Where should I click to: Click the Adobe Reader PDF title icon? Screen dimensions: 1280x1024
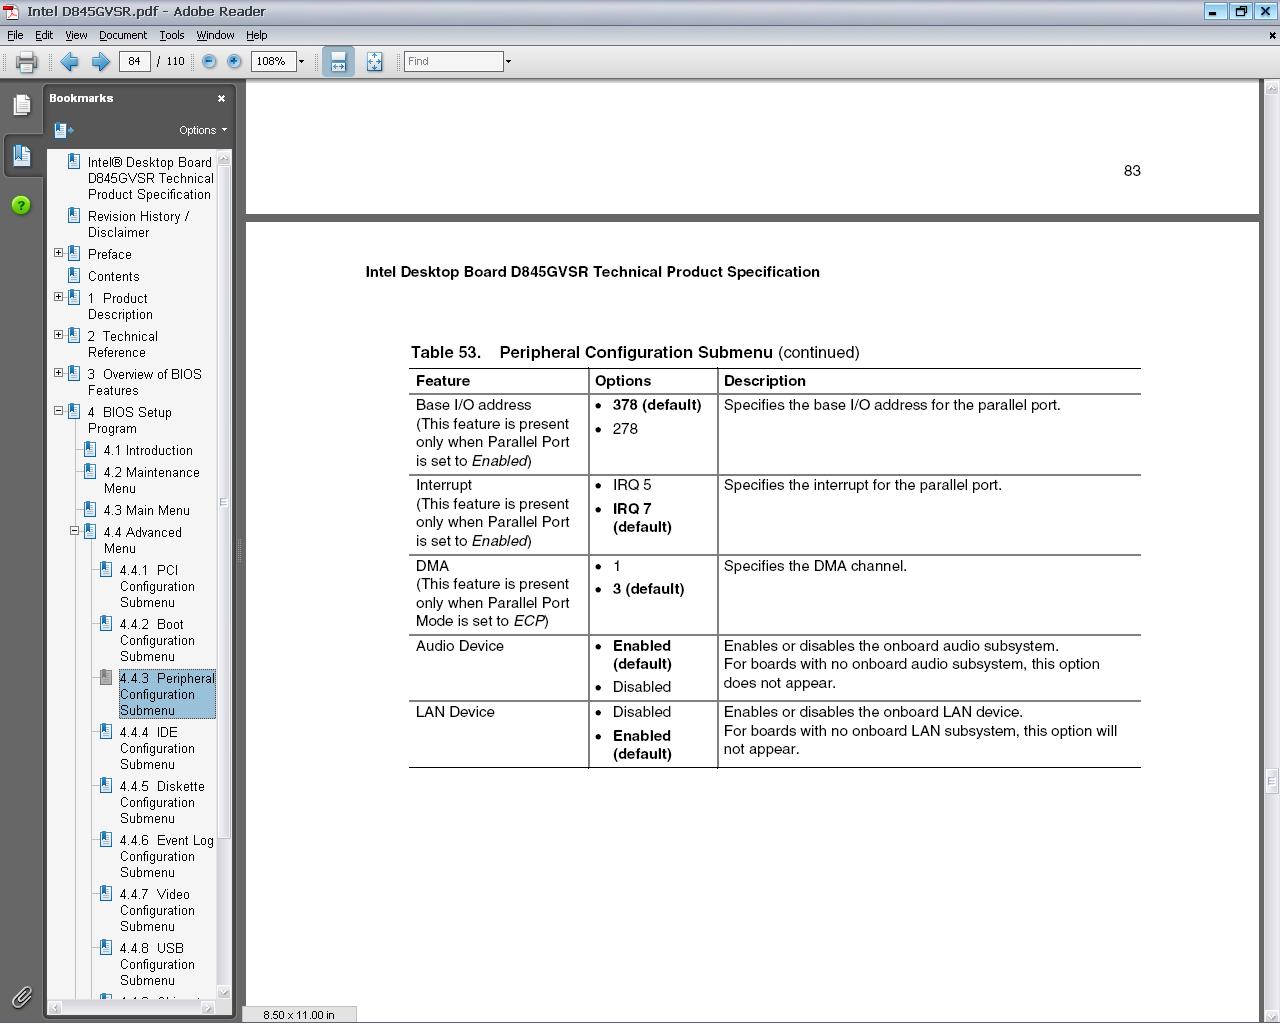tap(11, 11)
